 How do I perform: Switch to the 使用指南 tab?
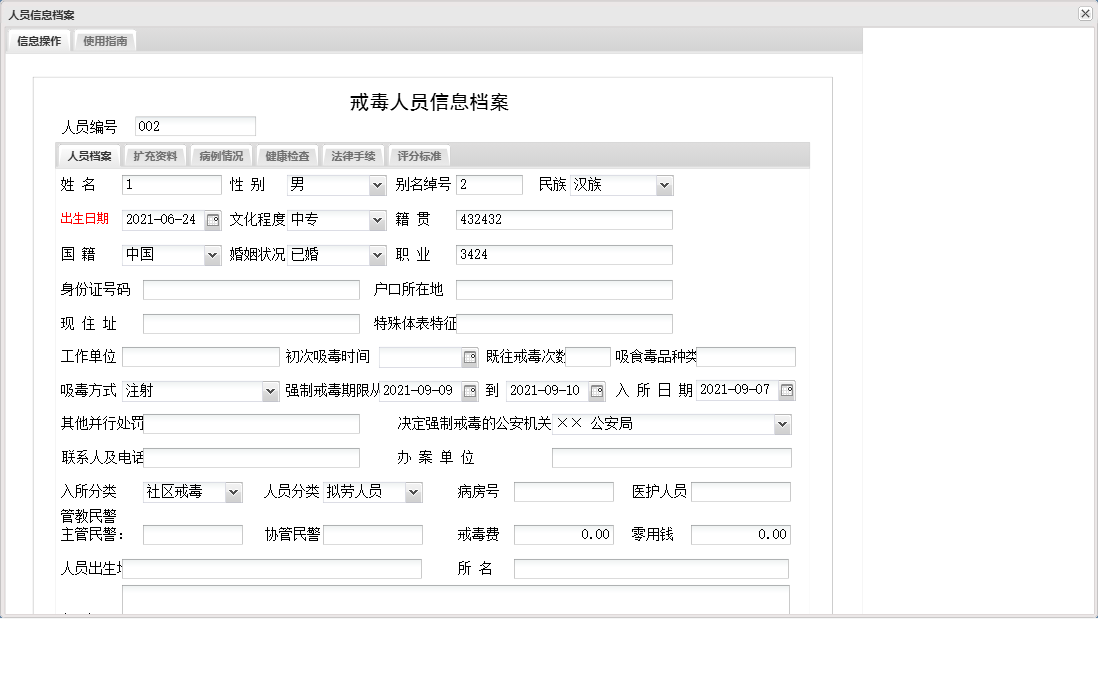pyautogui.click(x=104, y=42)
